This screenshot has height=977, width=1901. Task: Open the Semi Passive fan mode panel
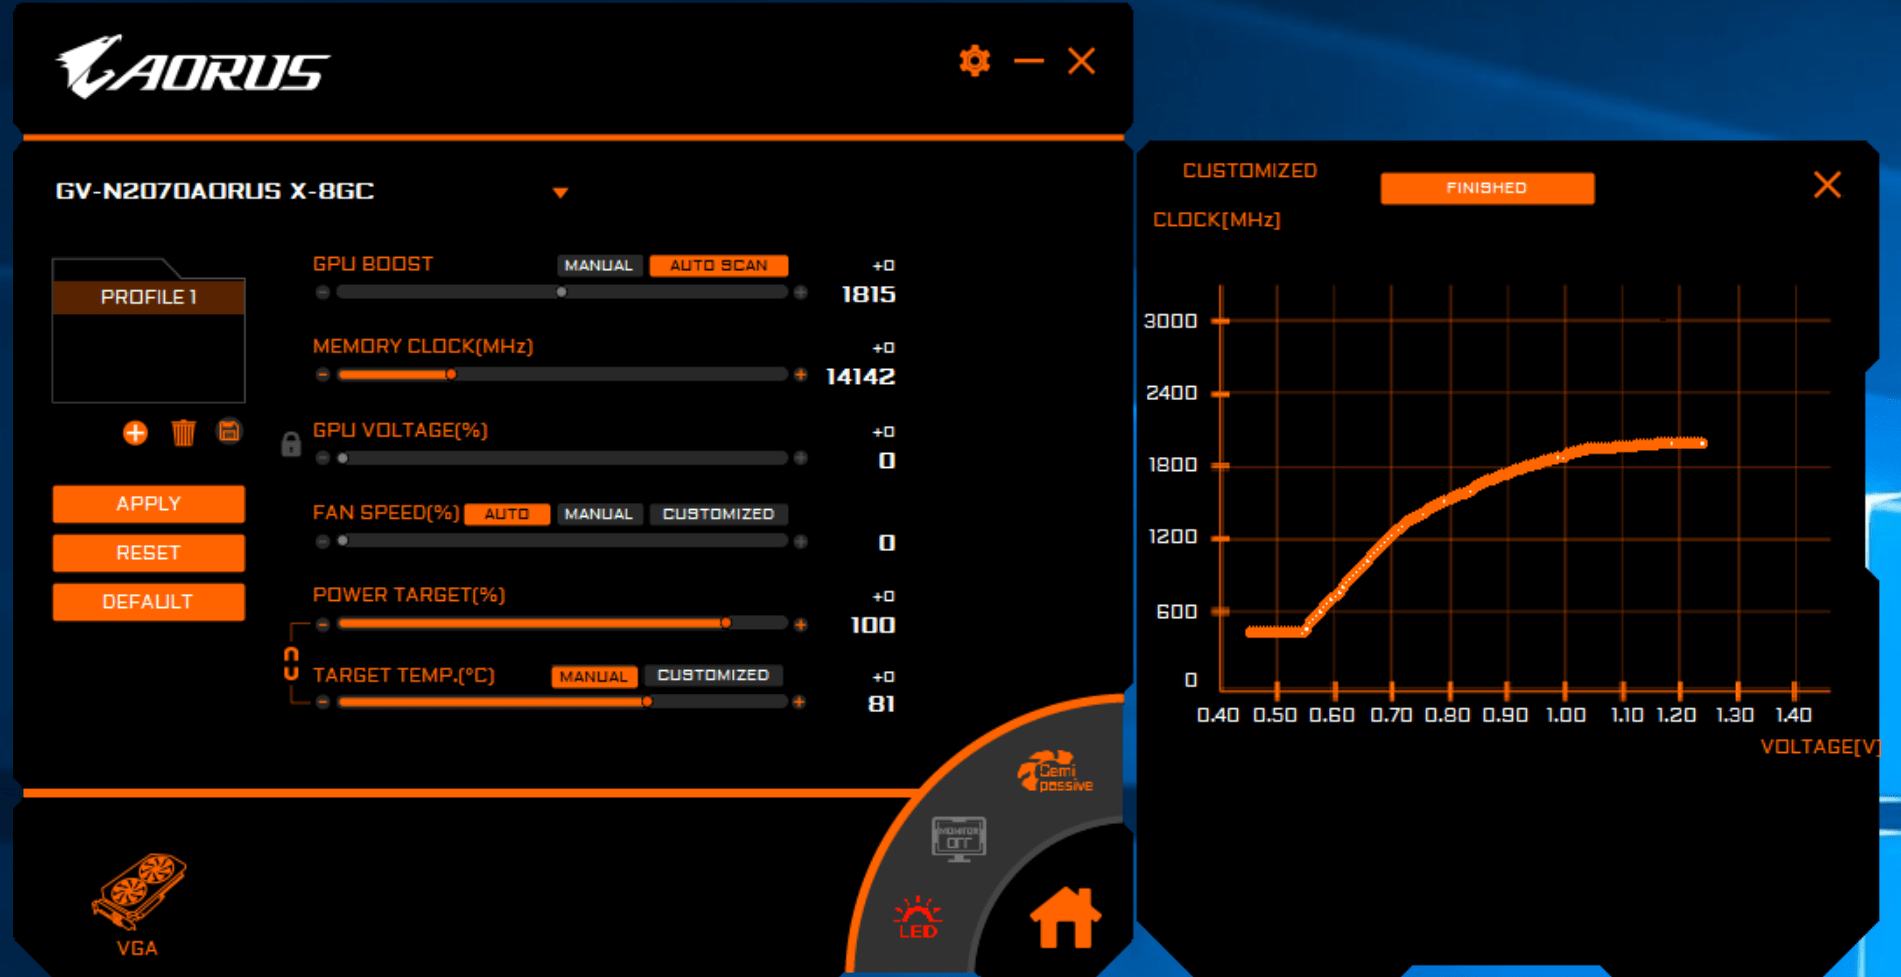point(1057,768)
